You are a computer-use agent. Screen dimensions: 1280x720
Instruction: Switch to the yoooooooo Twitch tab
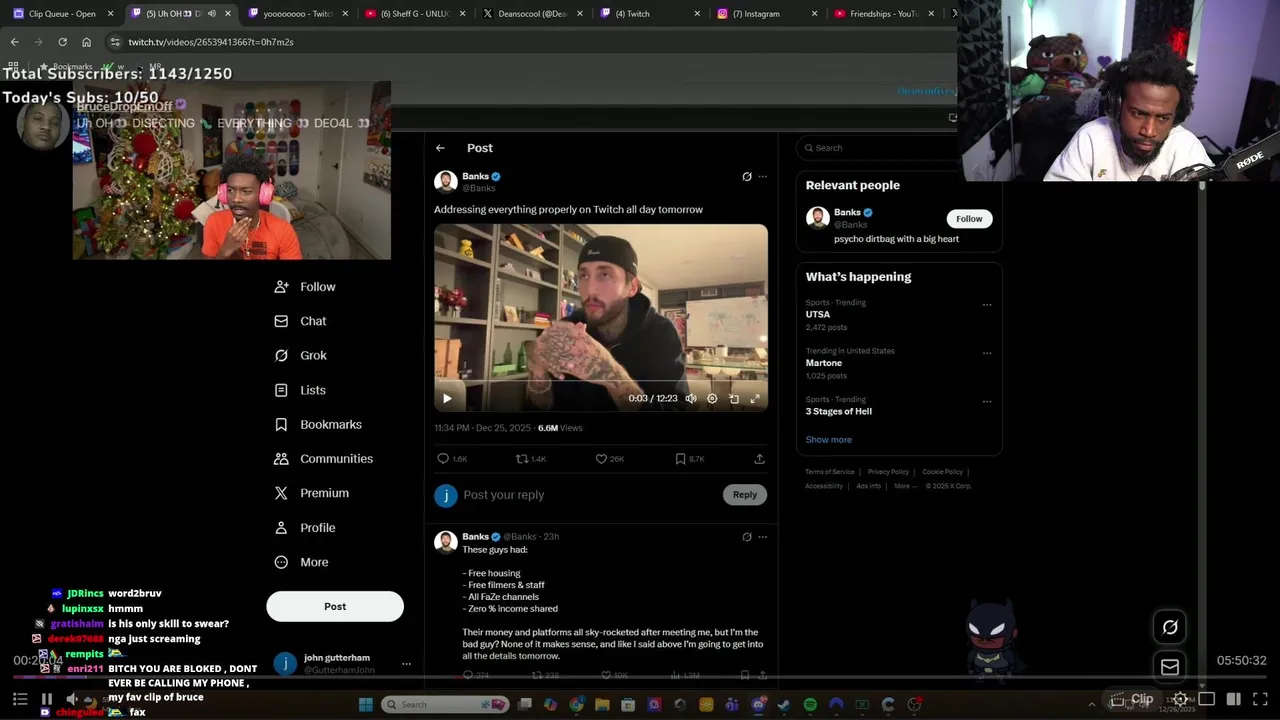tap(297, 14)
